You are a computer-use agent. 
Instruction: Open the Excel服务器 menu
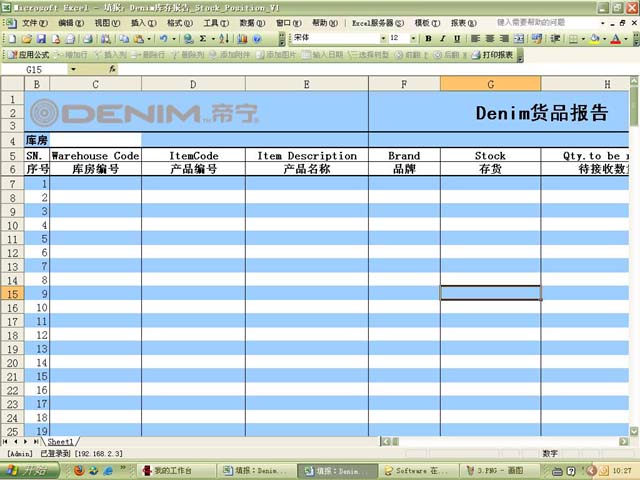[378, 22]
